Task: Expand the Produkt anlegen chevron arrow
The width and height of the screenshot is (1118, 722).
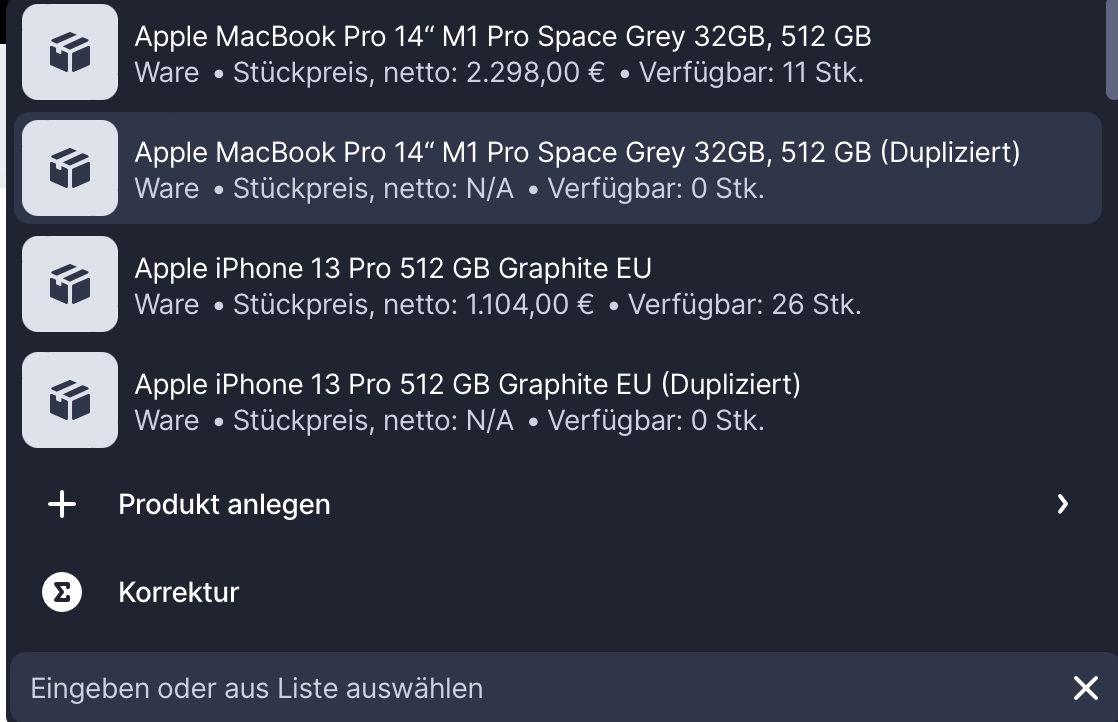Action: (x=1062, y=504)
